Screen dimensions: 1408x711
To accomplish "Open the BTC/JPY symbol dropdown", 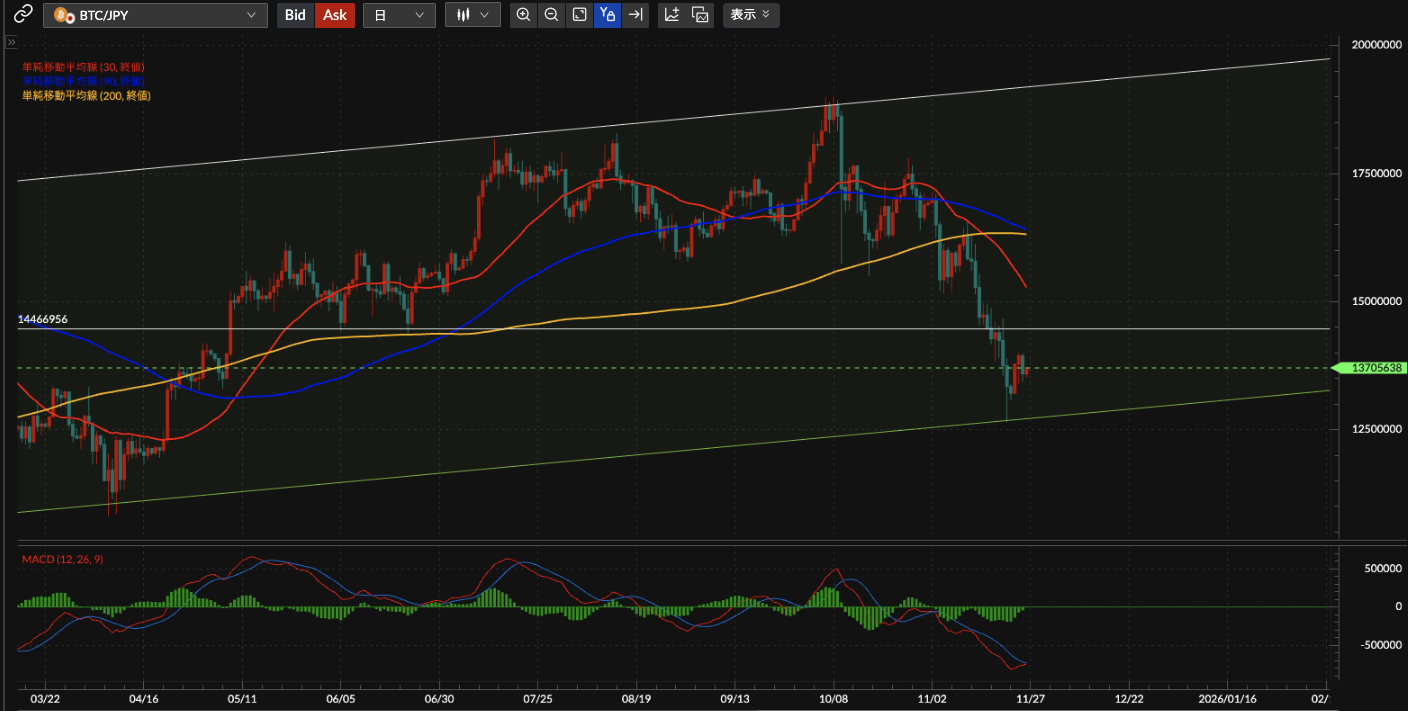I will [155, 15].
